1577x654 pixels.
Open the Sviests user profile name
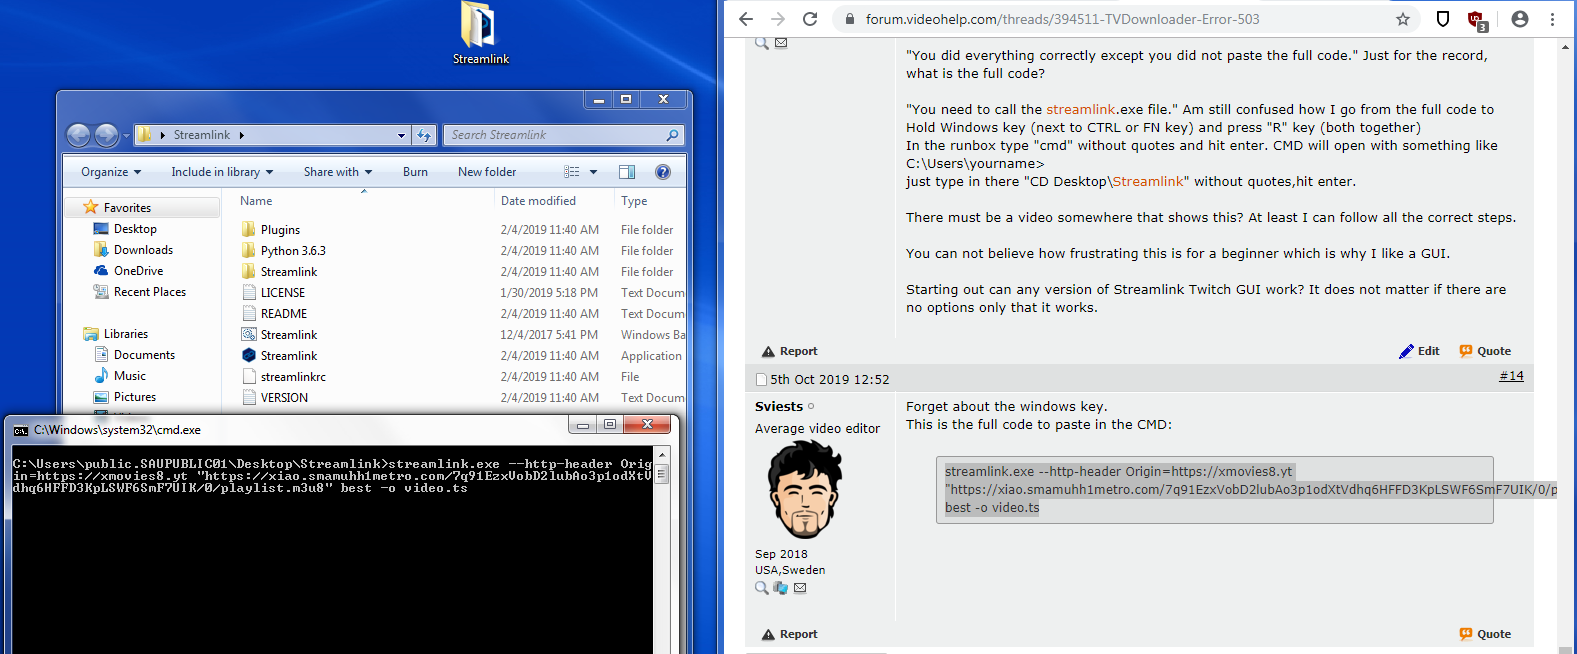pos(779,406)
